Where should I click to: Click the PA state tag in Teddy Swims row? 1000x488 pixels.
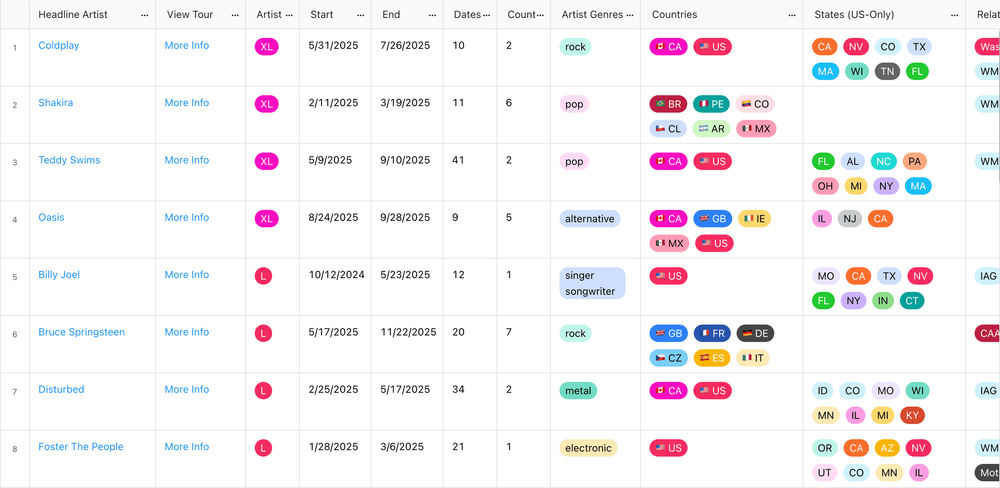coord(915,161)
